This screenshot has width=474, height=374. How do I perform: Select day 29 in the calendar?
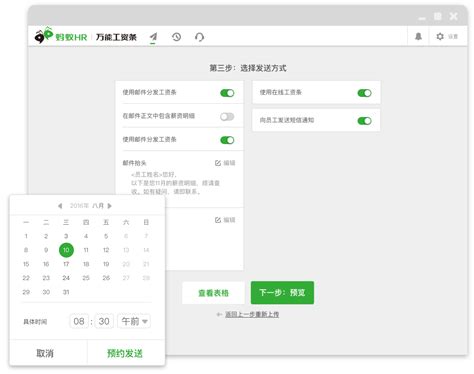pyautogui.click(x=26, y=292)
